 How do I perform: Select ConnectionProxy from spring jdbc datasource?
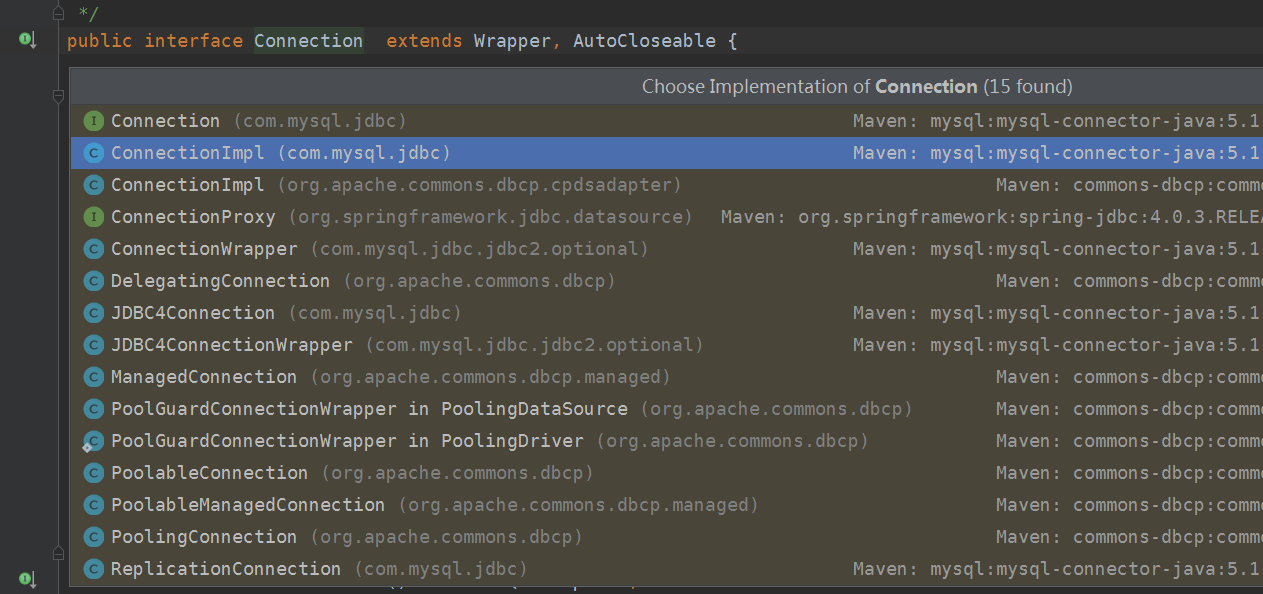pyautogui.click(x=666, y=217)
